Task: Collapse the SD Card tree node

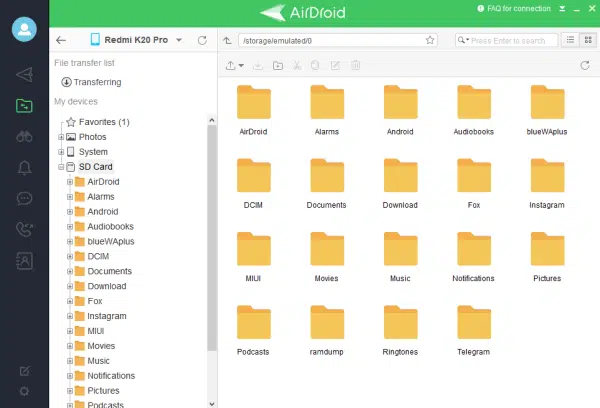Action: 61,167
